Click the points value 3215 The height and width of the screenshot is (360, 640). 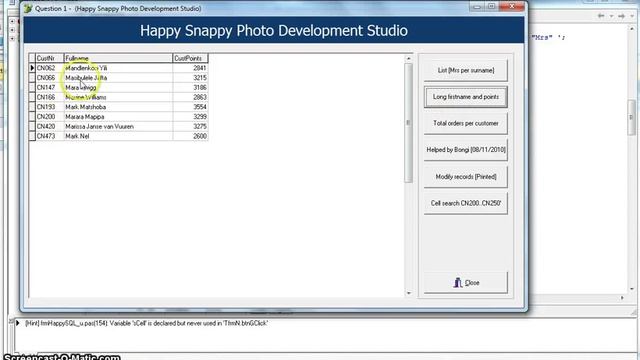[x=200, y=78]
